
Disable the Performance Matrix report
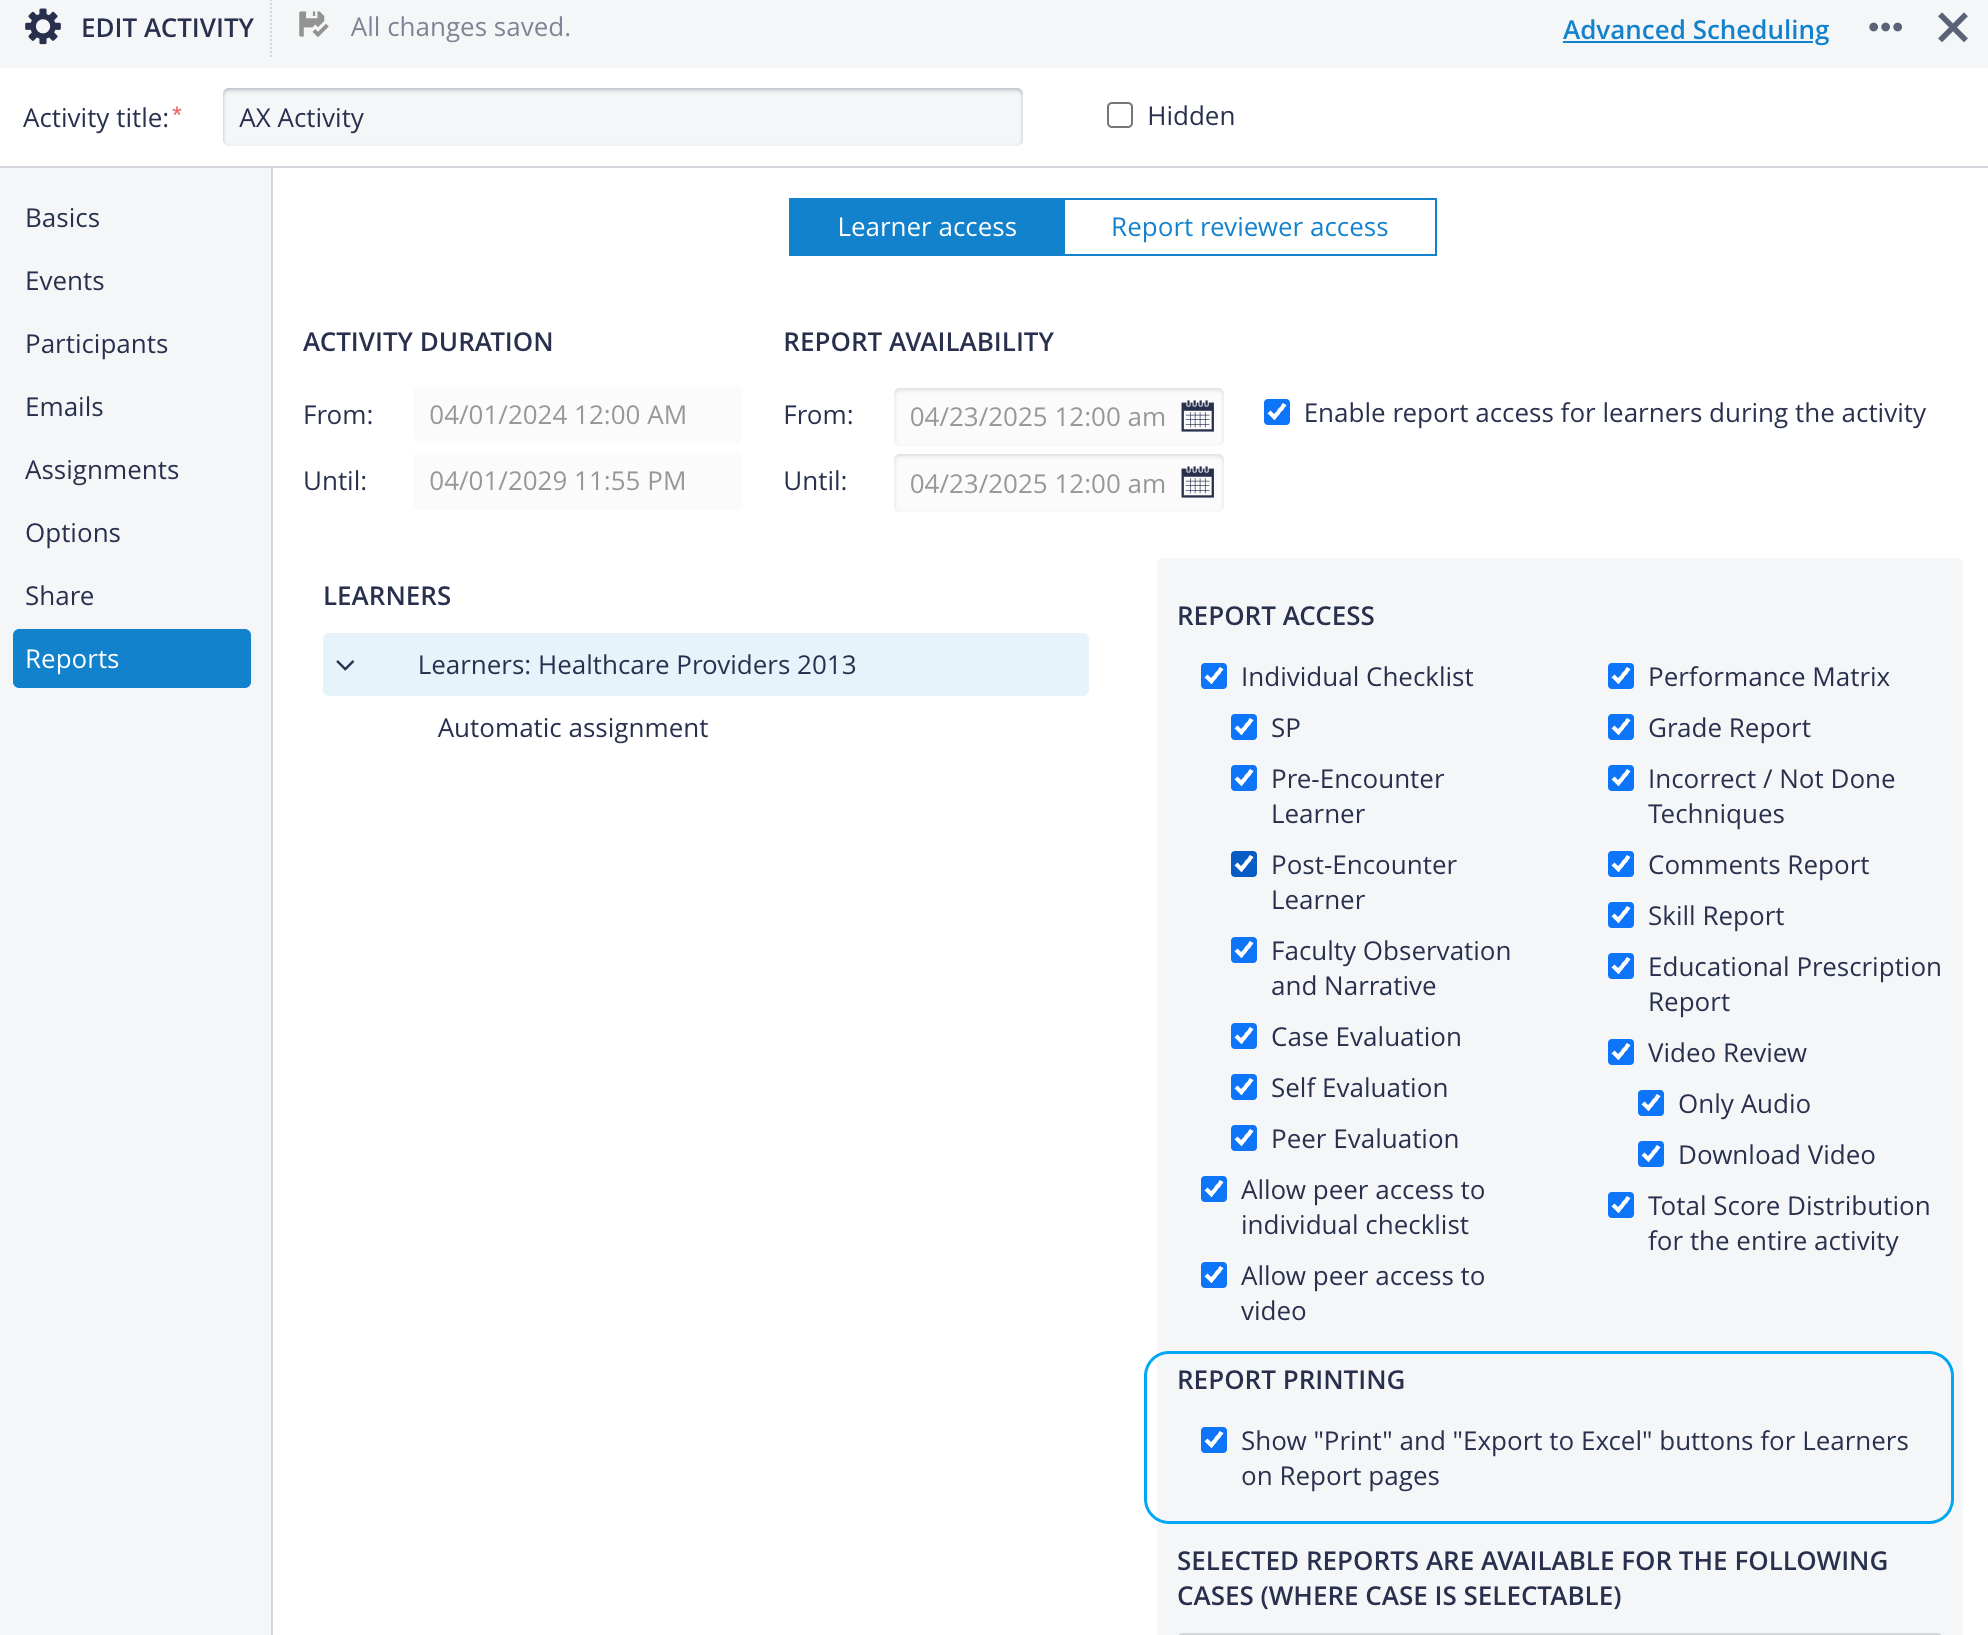[x=1621, y=676]
